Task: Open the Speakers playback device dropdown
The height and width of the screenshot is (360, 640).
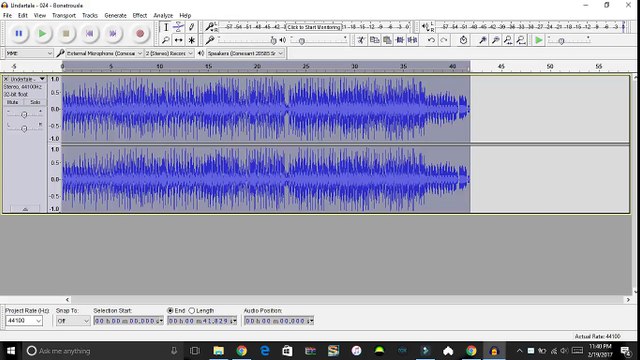Action: (x=245, y=53)
